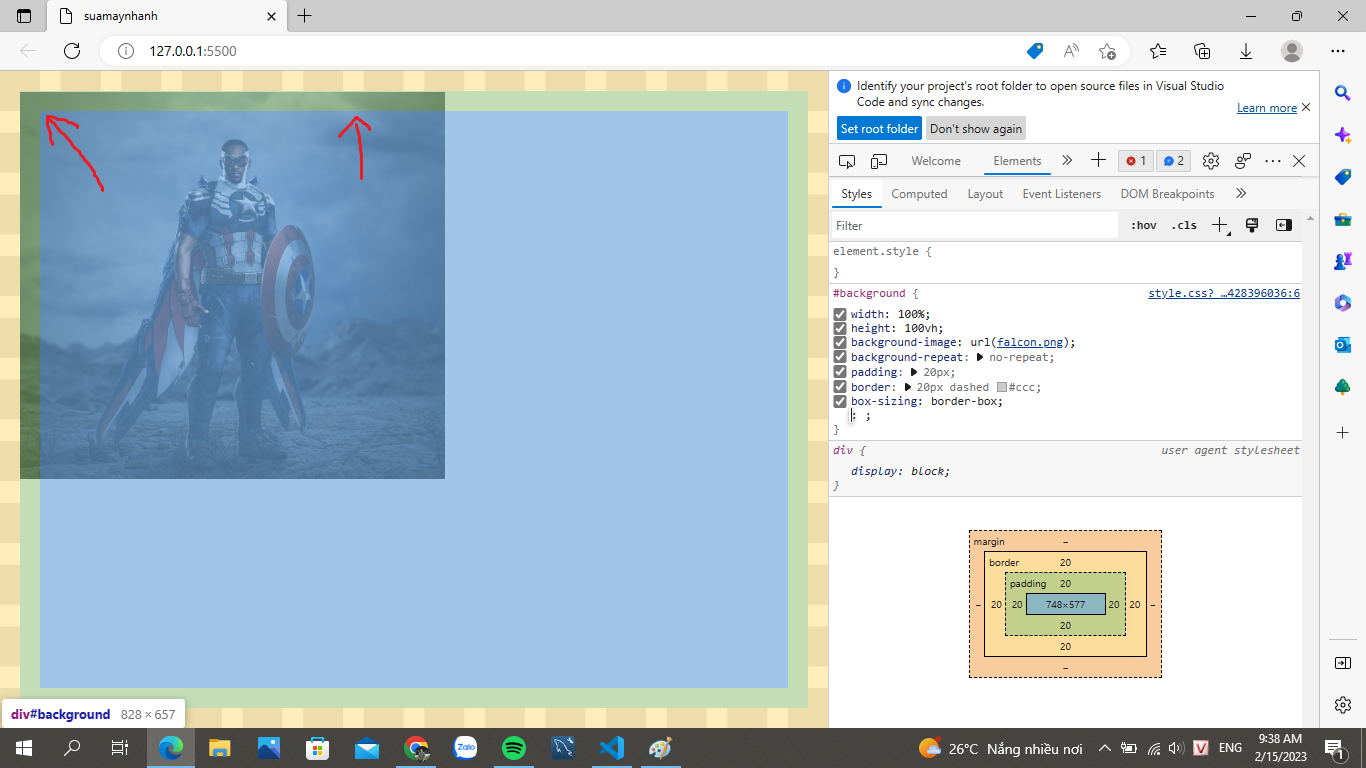The width and height of the screenshot is (1366, 768).
Task: Open the error count badge showing 1
Action: tap(1136, 161)
